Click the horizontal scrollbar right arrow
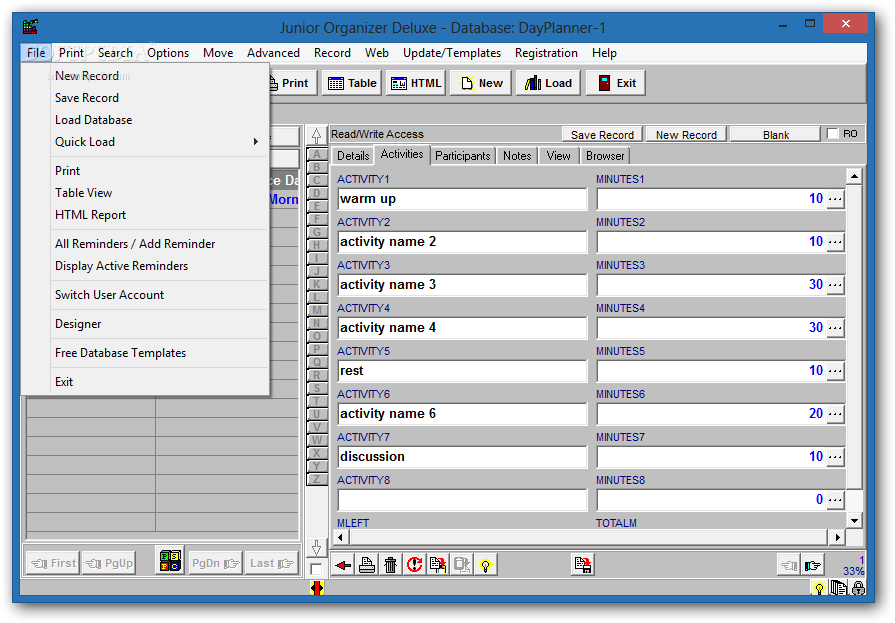This screenshot has width=895, height=623. tap(837, 537)
